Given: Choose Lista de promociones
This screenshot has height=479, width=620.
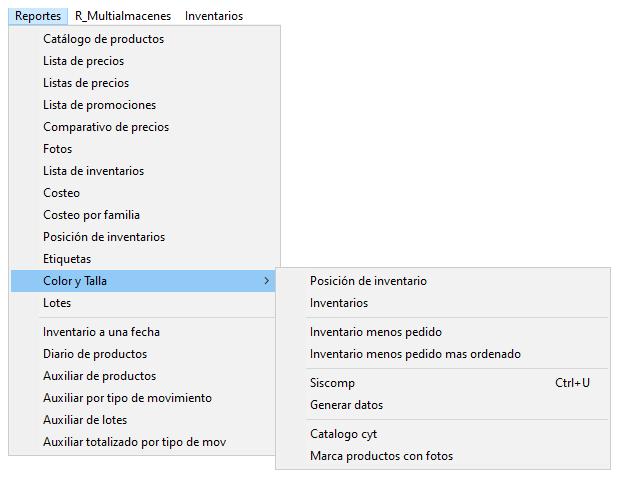Looking at the screenshot, I should 145,105.
